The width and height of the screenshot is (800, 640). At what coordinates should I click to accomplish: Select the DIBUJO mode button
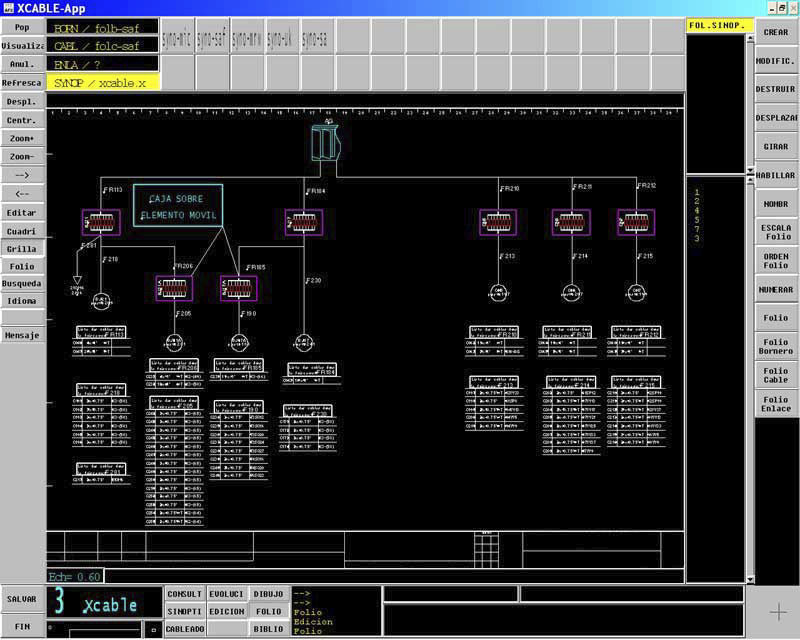[x=268, y=594]
